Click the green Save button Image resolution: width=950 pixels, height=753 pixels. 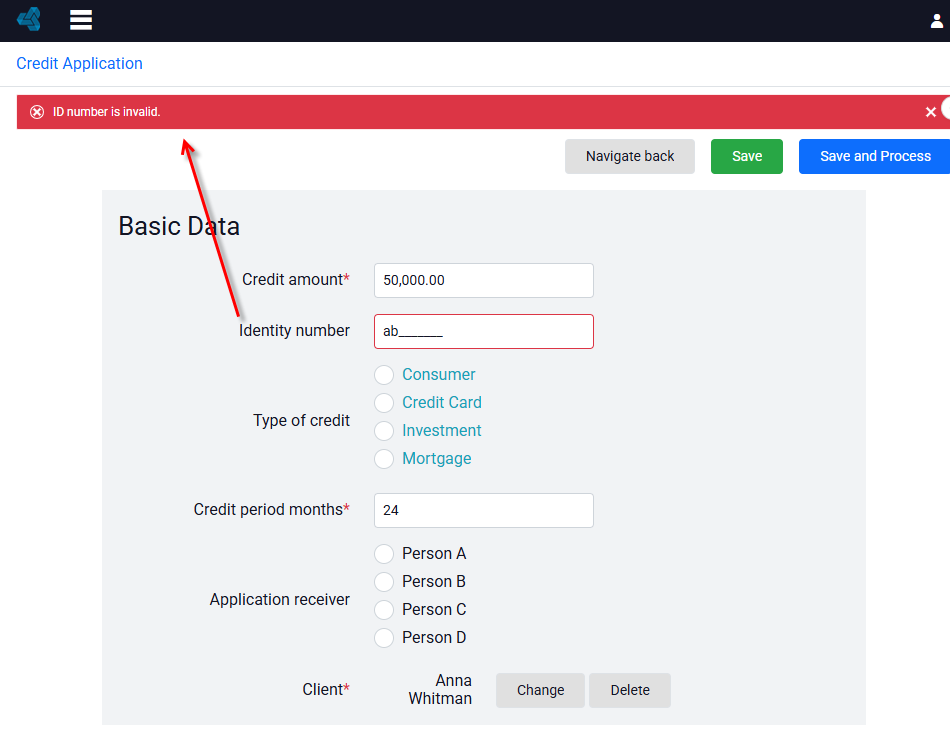746,156
